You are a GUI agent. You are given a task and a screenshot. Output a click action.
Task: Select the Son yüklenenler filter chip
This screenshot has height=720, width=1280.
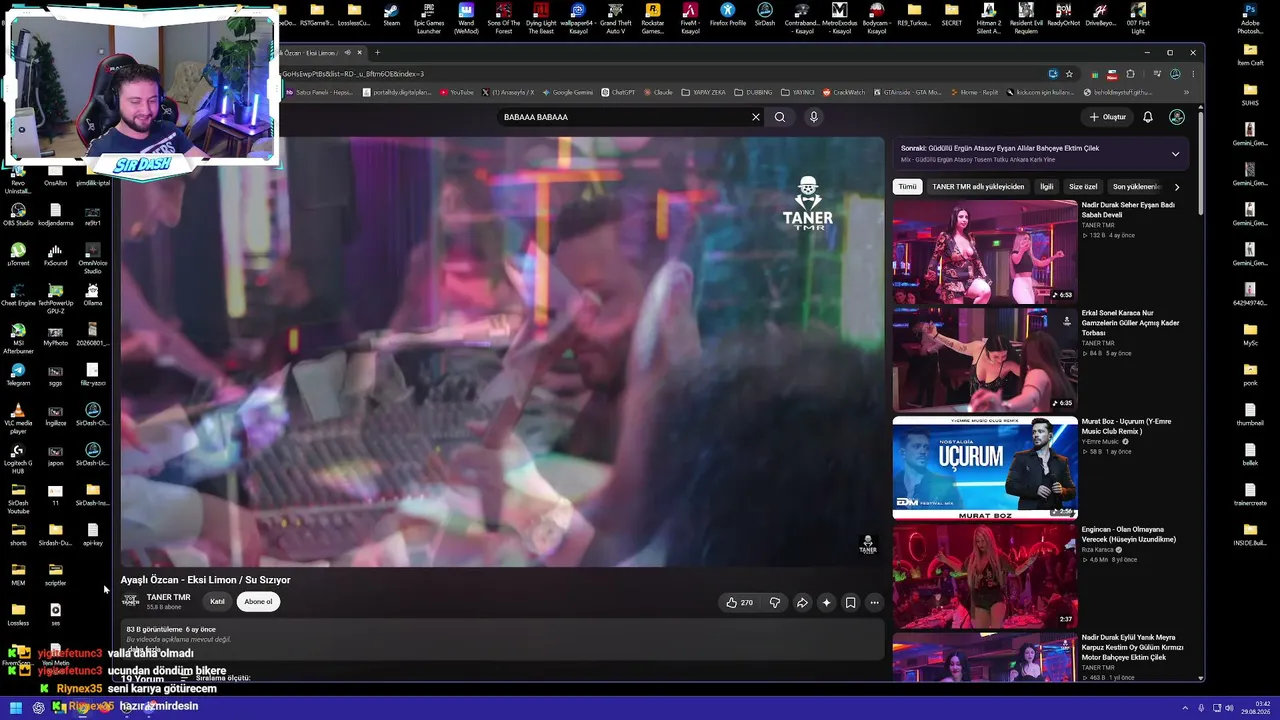(1137, 187)
